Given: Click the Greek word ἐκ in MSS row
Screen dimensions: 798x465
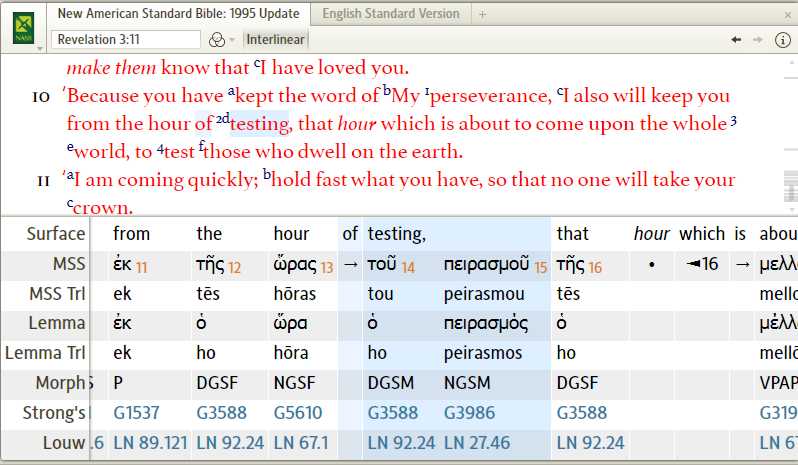Looking at the screenshot, I should (122, 264).
